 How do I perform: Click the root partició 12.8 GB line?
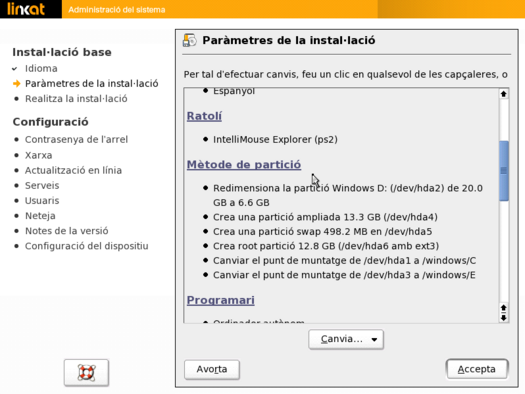tap(326, 246)
